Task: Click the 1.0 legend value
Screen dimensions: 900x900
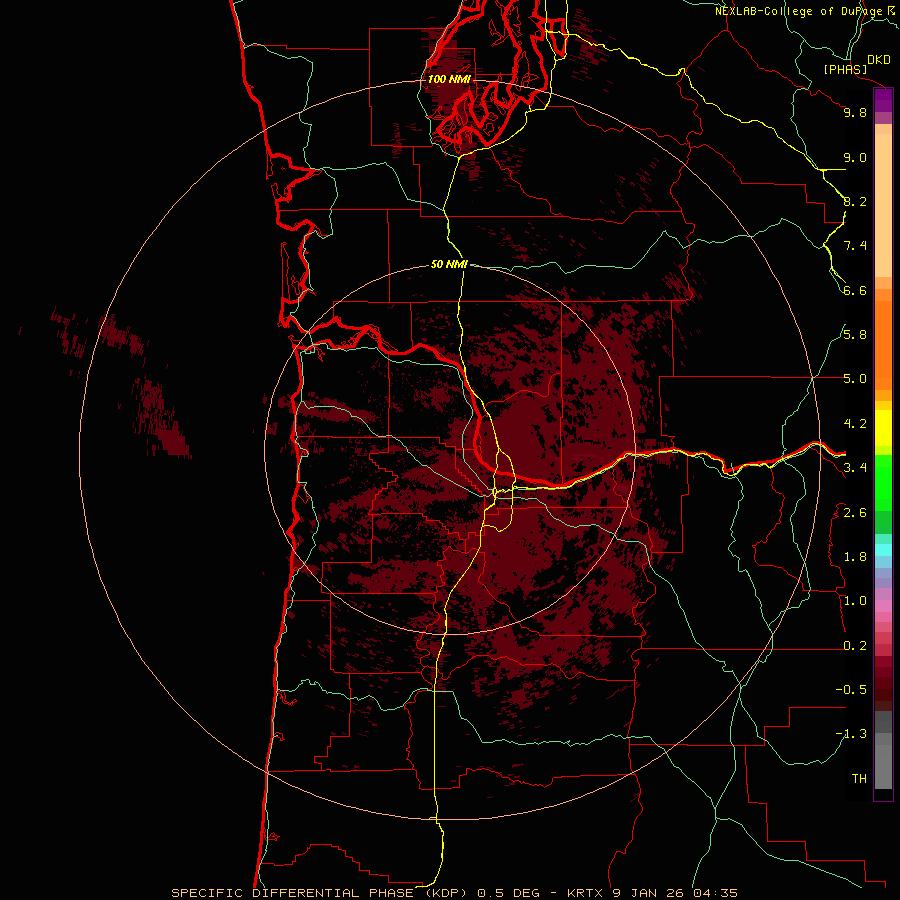Action: pos(855,602)
